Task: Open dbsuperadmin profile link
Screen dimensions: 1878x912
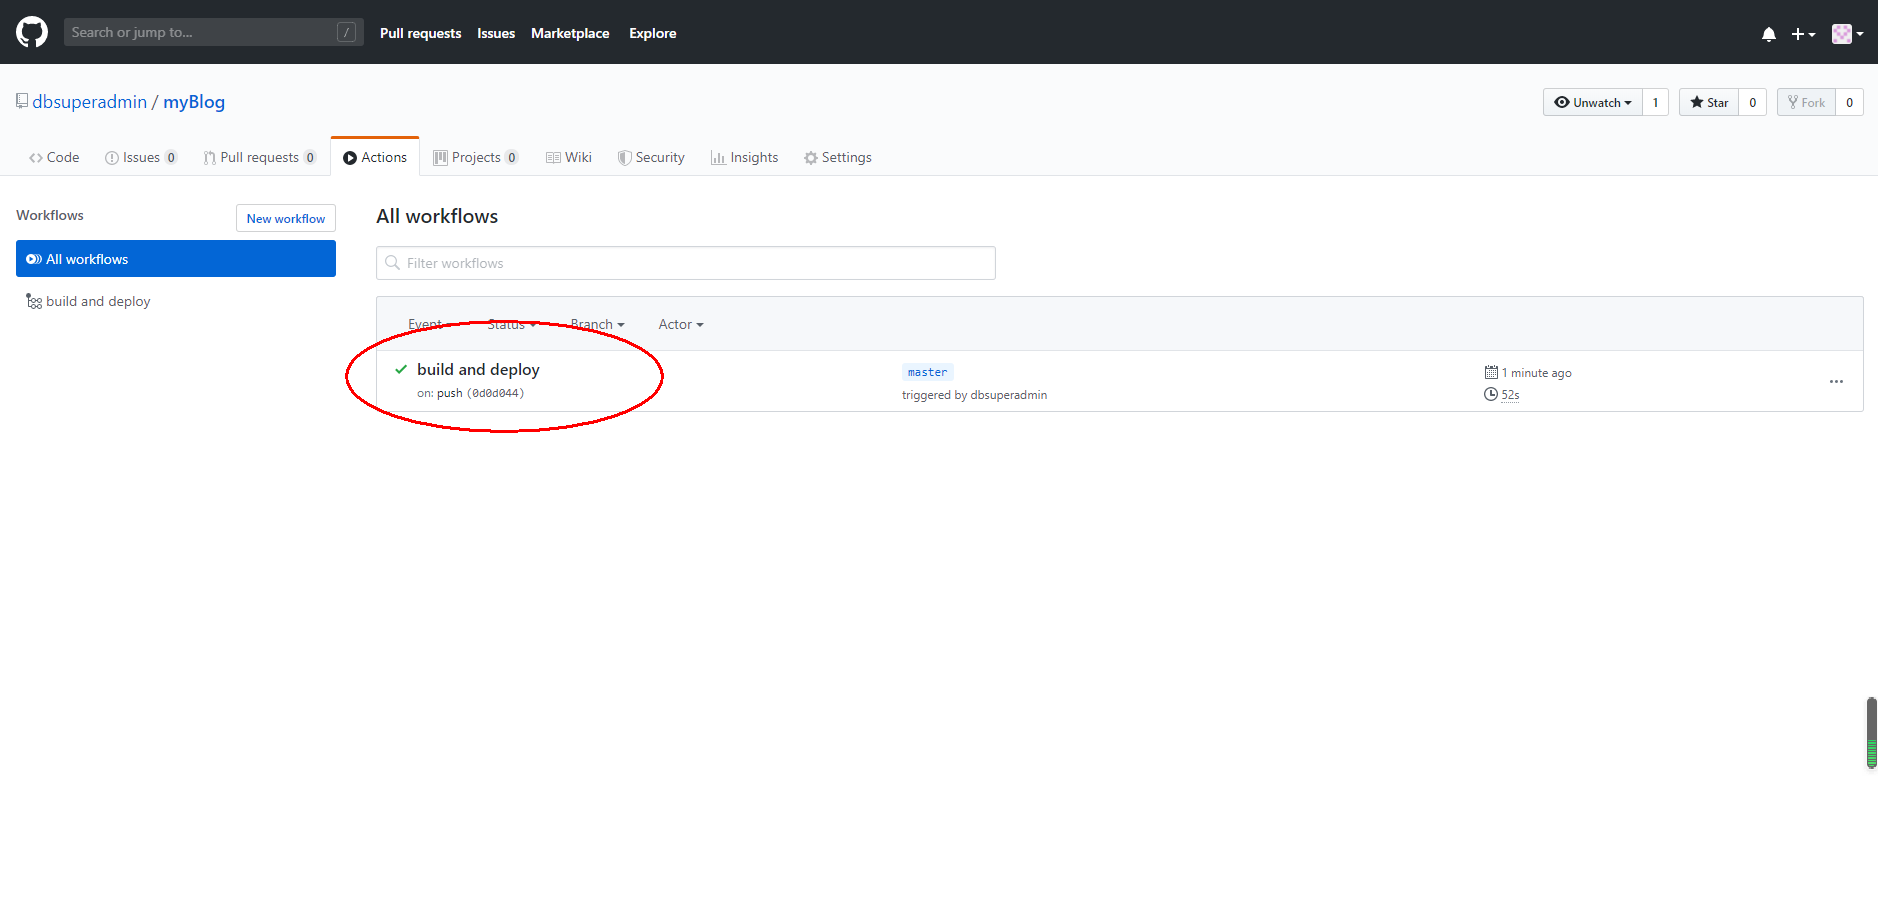Action: [89, 102]
